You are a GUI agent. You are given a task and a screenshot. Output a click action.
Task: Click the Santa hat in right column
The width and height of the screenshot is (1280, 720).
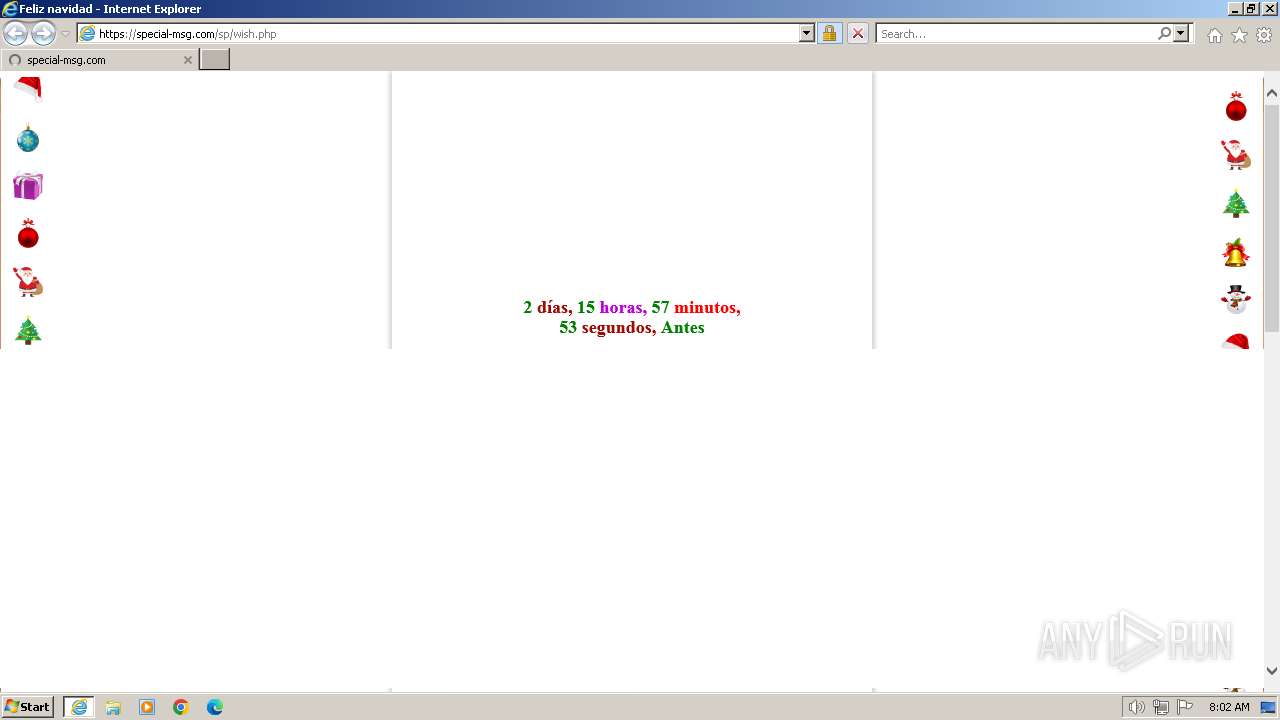pos(1236,341)
